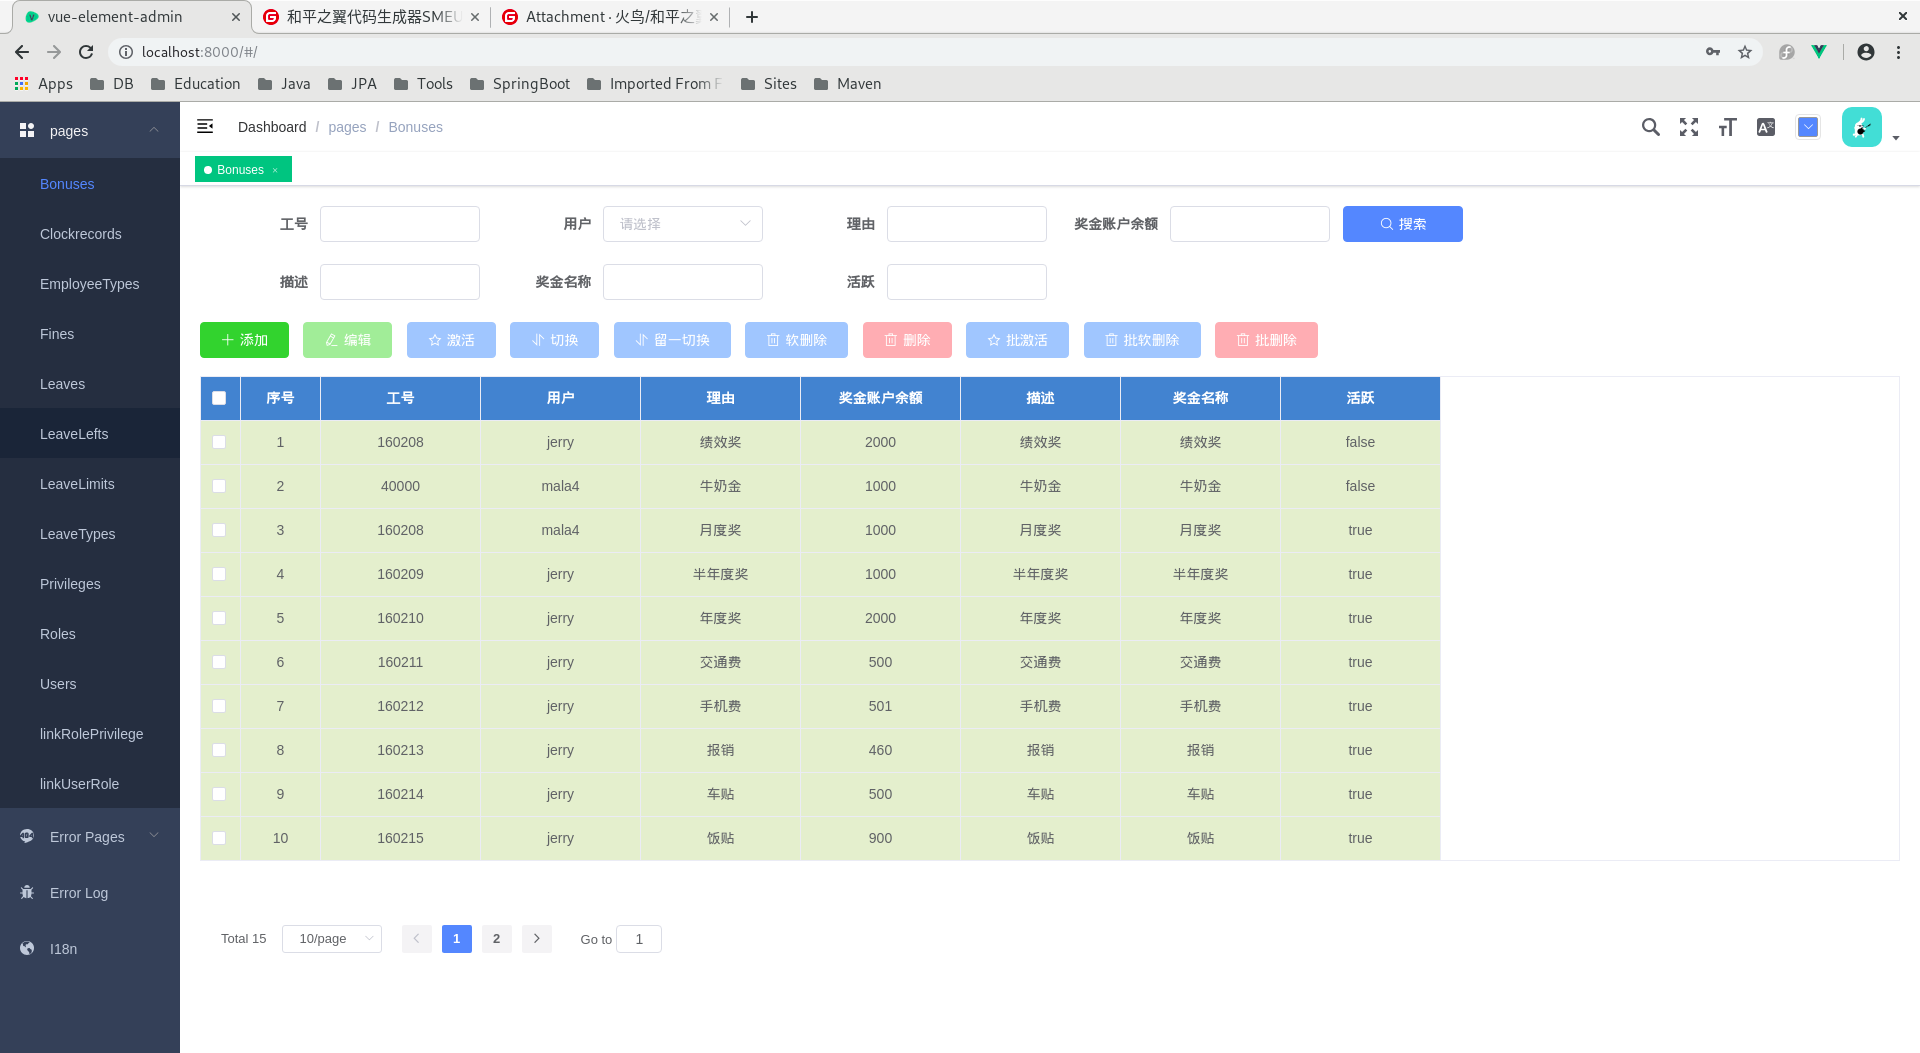Close the Bonuses tag tab
The width and height of the screenshot is (1920, 1053).
pos(275,170)
